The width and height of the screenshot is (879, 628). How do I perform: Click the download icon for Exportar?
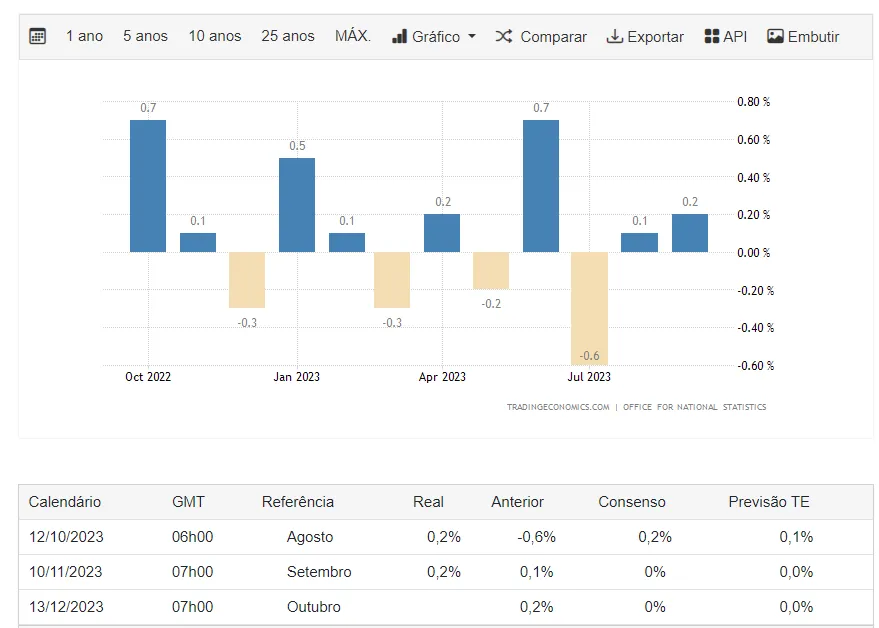coord(615,36)
